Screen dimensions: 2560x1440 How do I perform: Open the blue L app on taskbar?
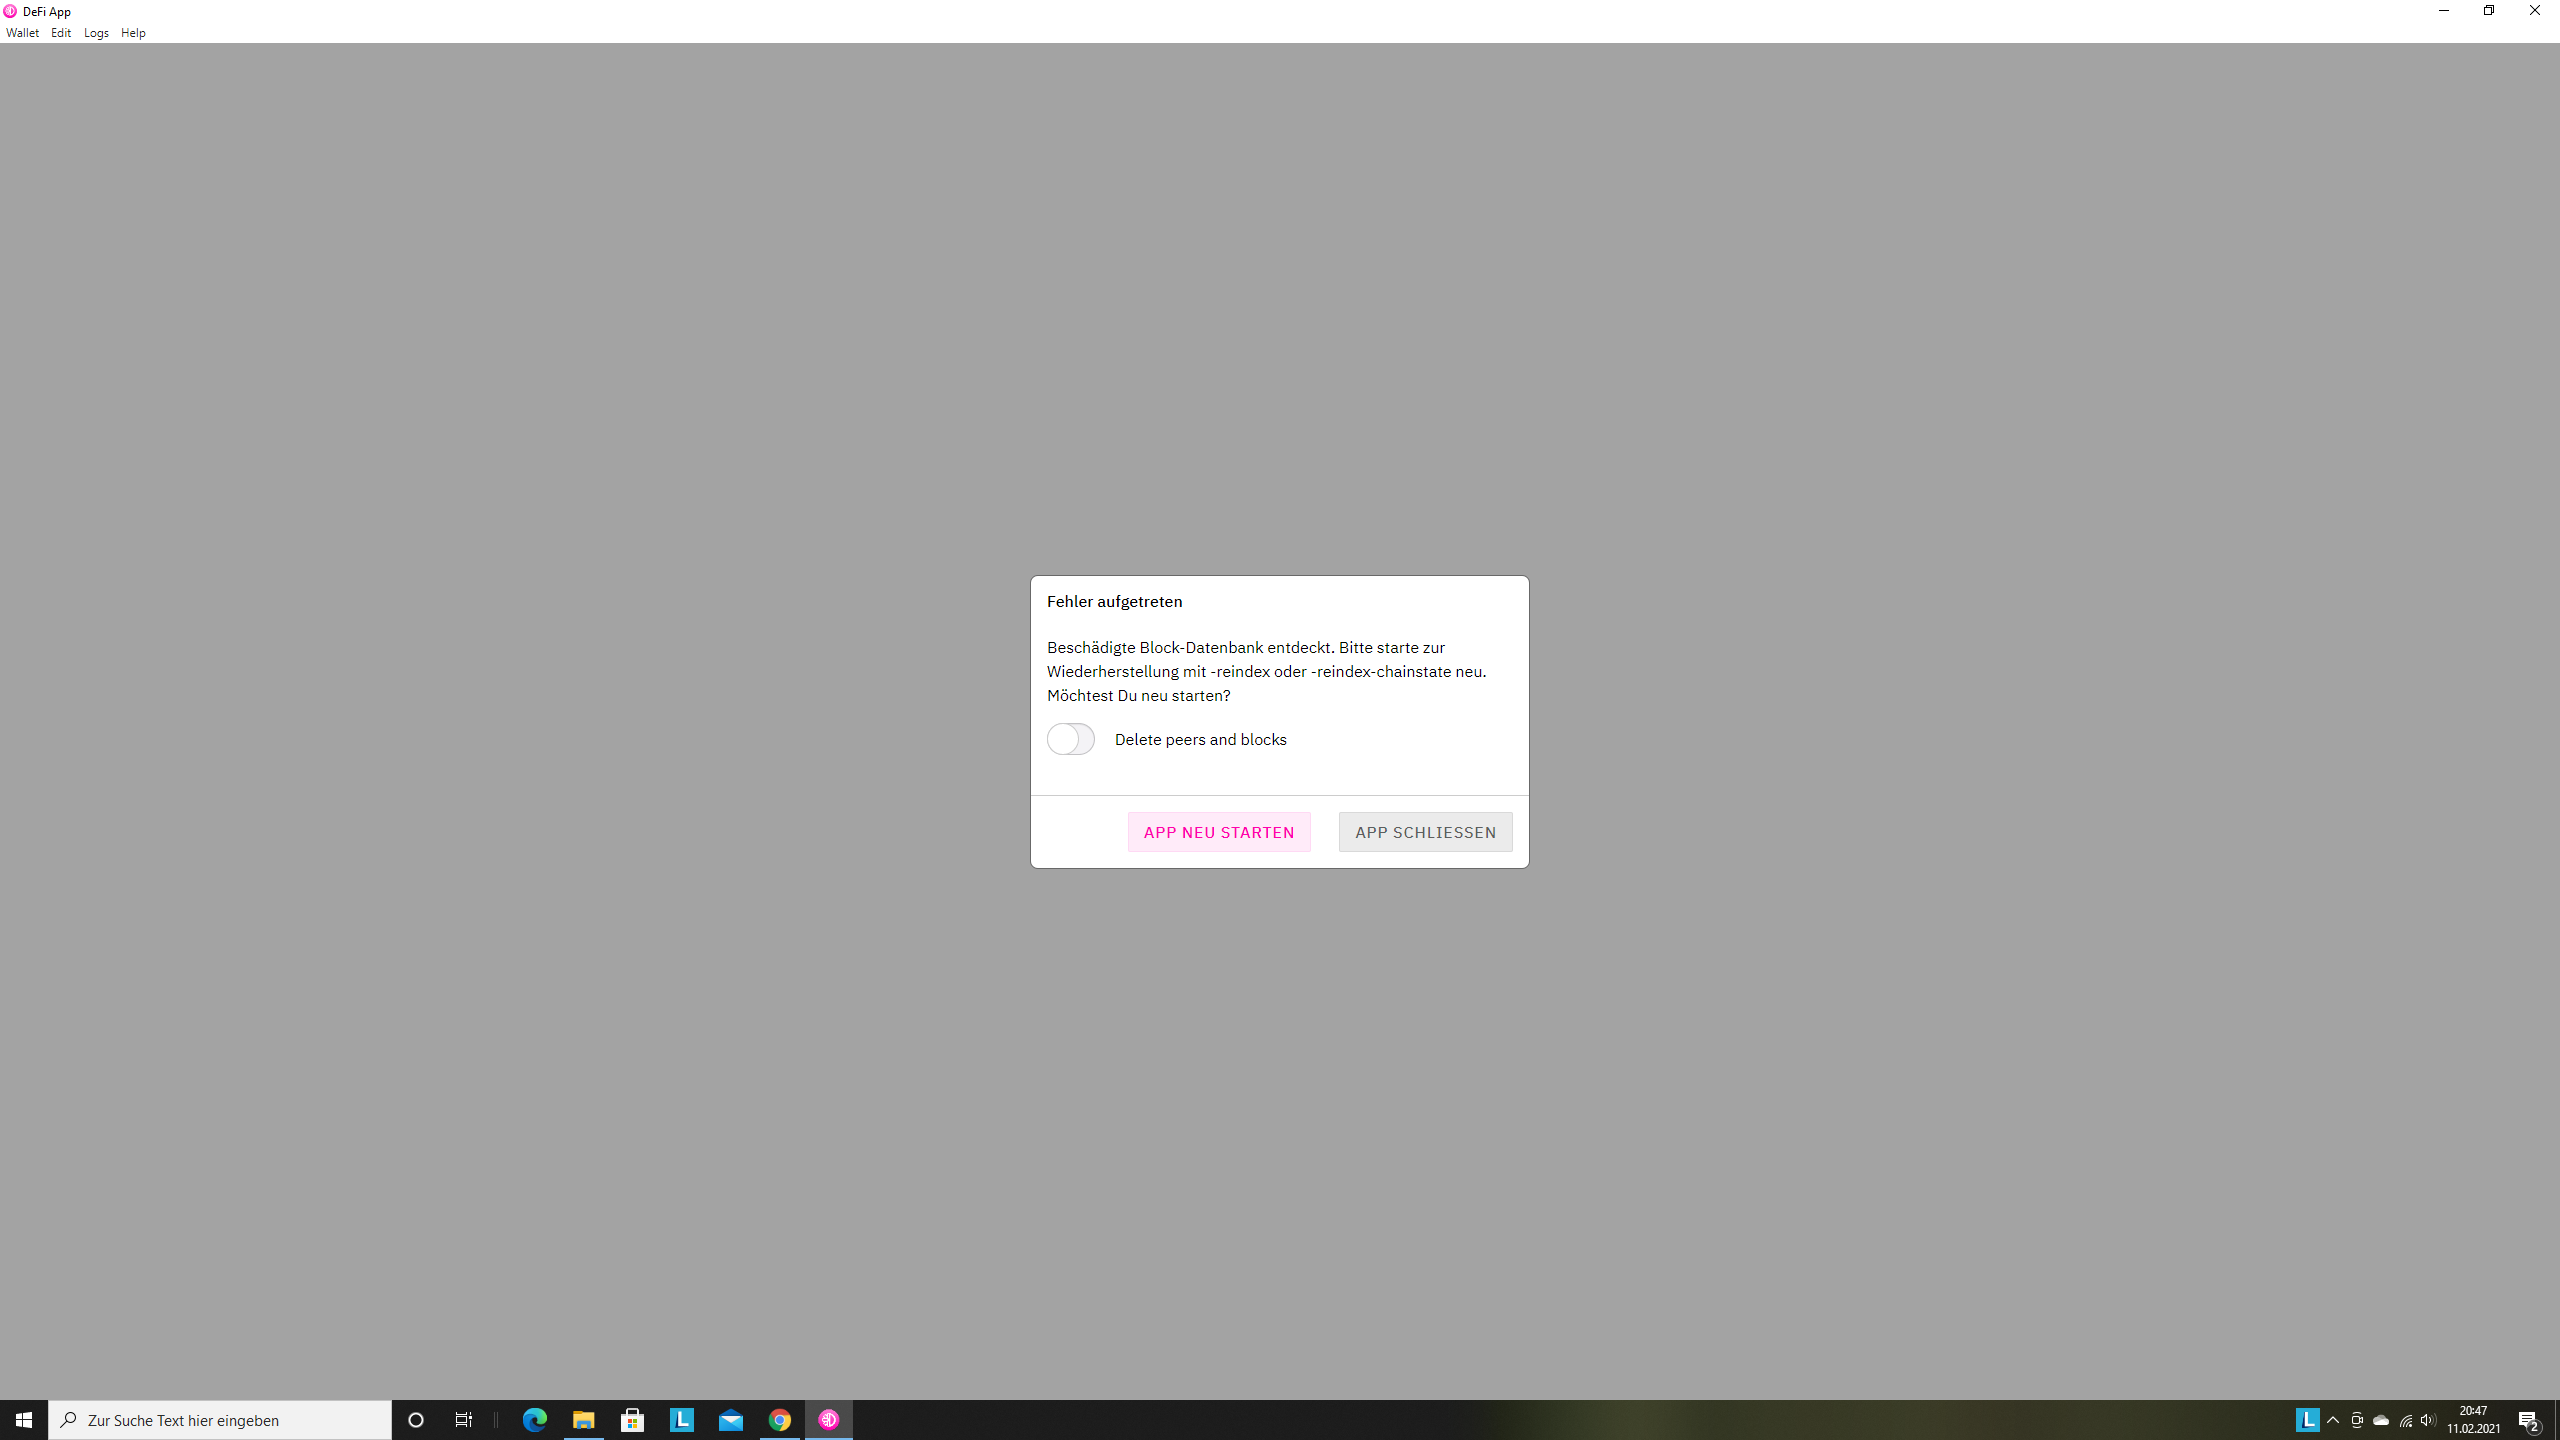pos(682,1420)
